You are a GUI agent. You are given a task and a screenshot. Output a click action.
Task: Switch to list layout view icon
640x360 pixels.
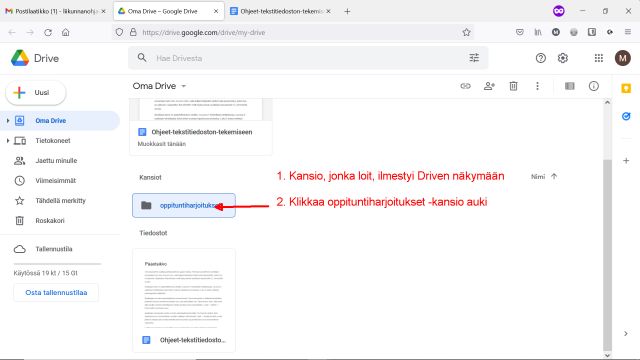[569, 86]
